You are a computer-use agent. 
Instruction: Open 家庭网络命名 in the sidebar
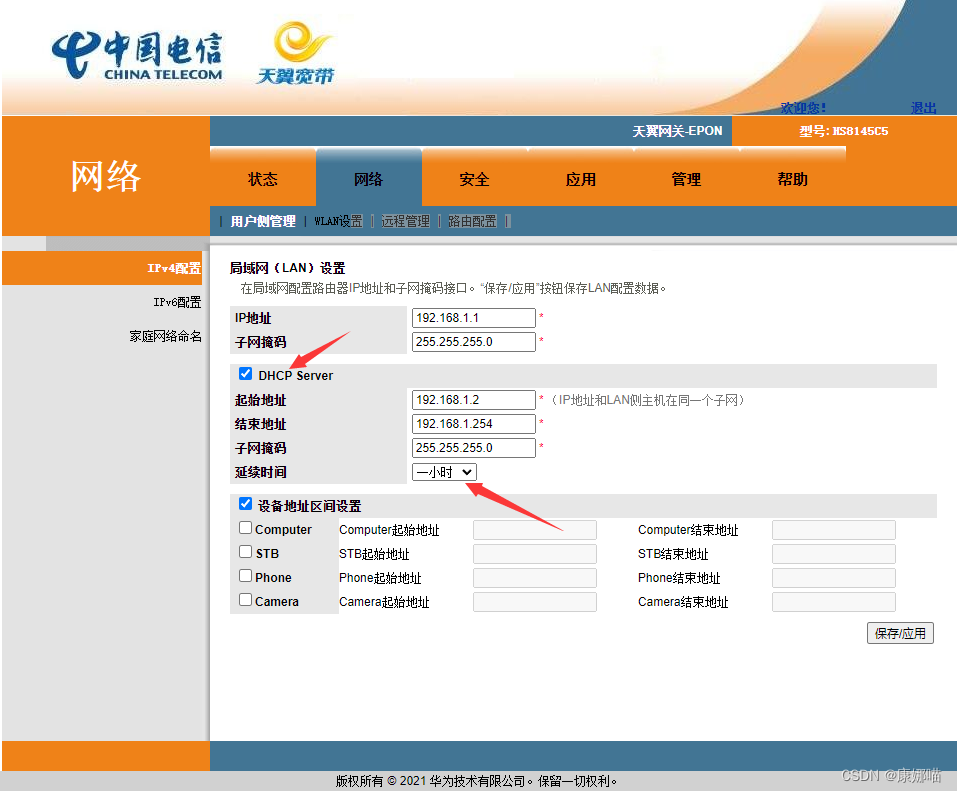165,336
